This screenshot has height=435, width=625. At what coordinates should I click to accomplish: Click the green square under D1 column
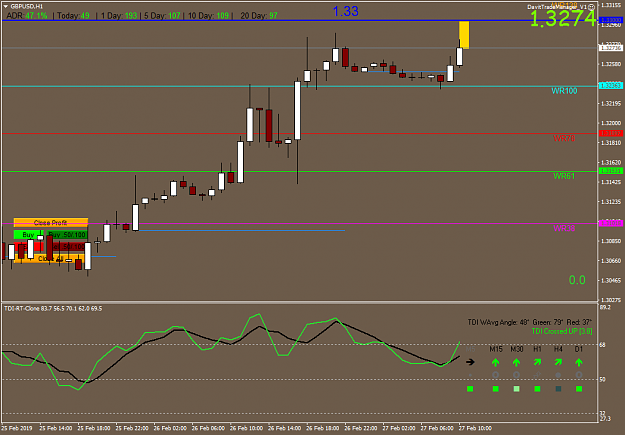(x=579, y=388)
